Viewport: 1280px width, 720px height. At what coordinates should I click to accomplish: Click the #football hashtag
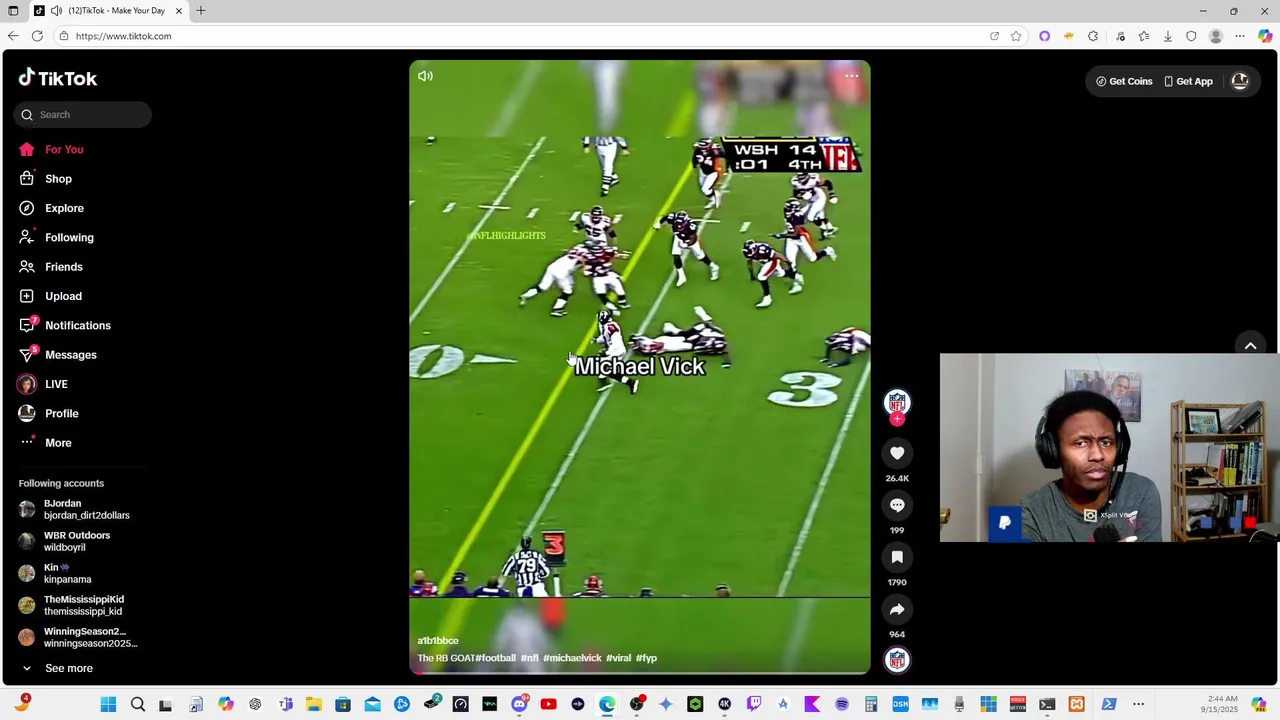495,658
